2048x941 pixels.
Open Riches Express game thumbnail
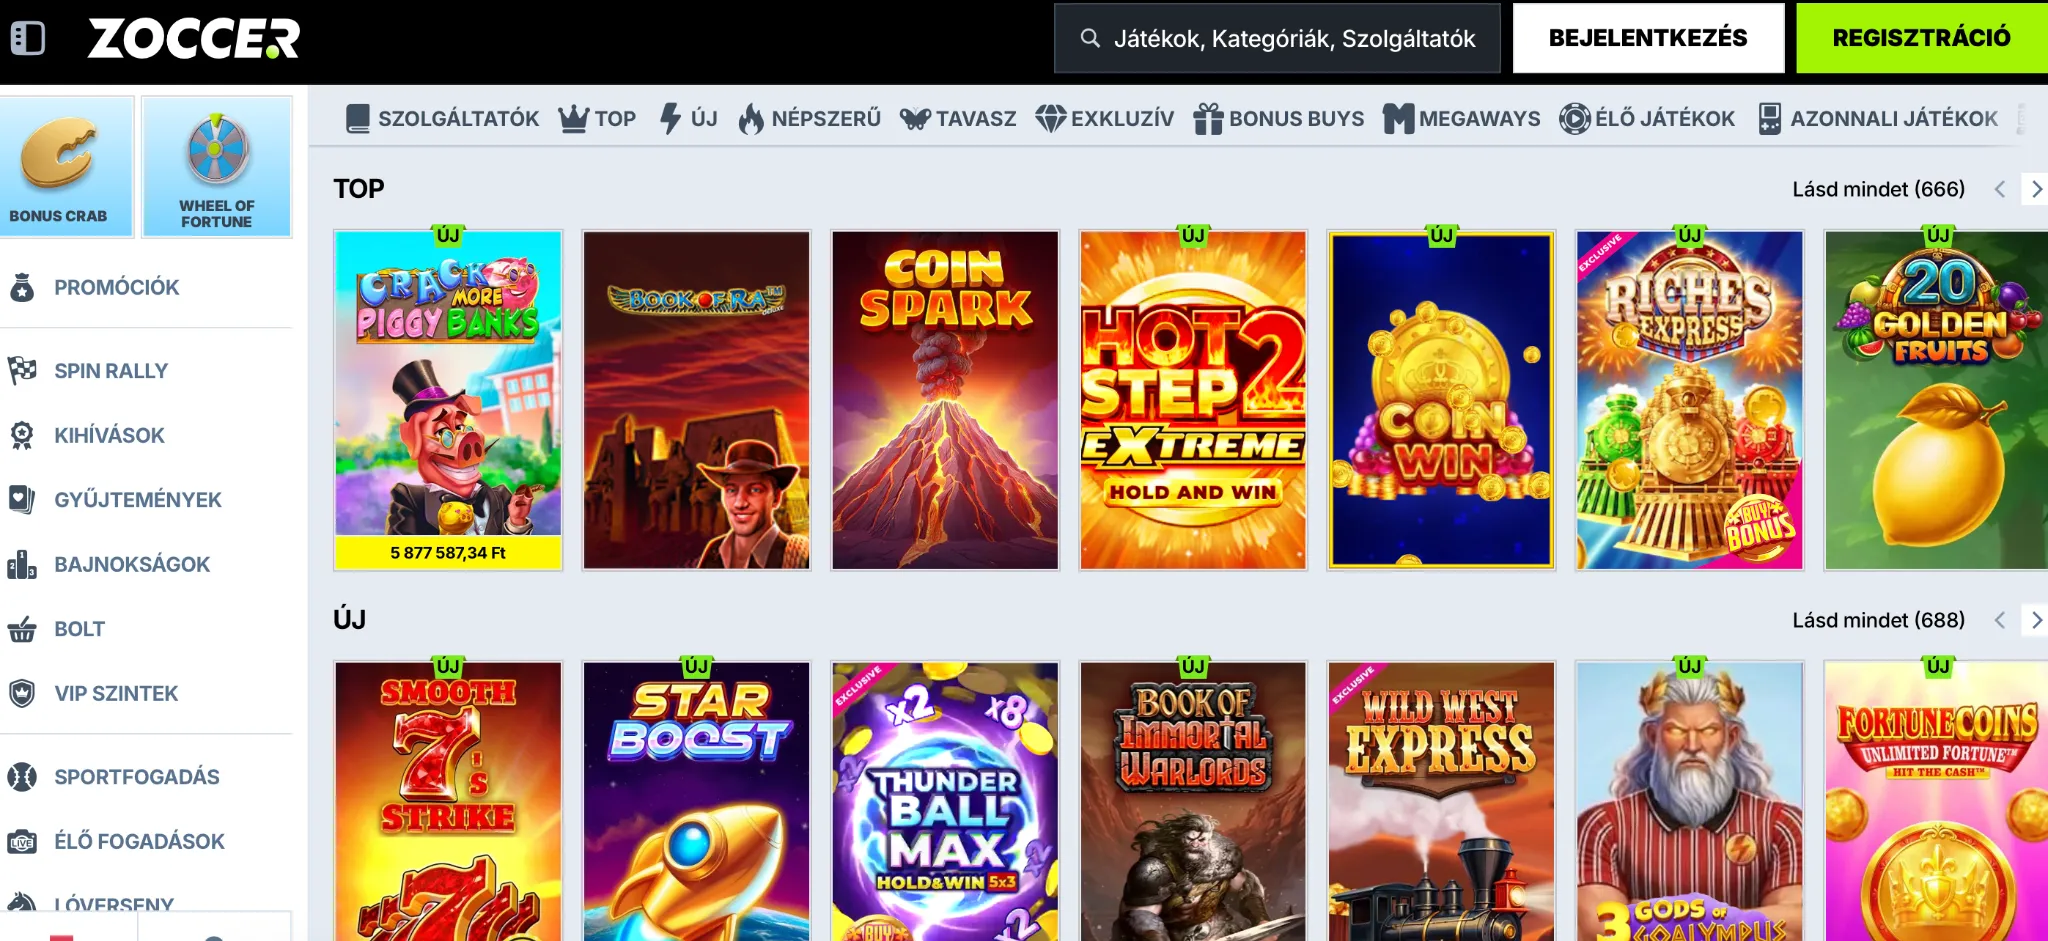(x=1690, y=400)
